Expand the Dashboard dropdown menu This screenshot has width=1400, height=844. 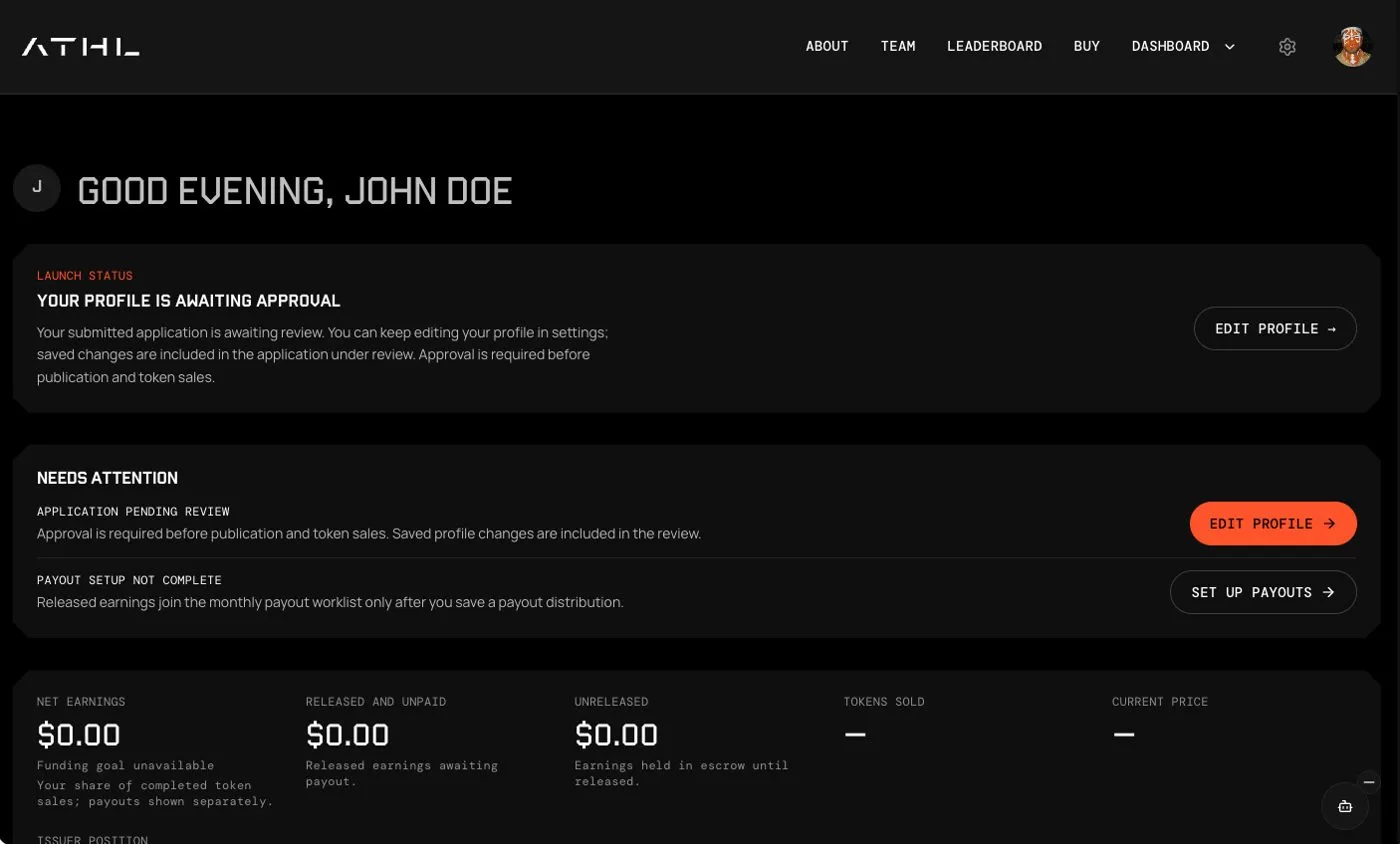[x=1183, y=46]
